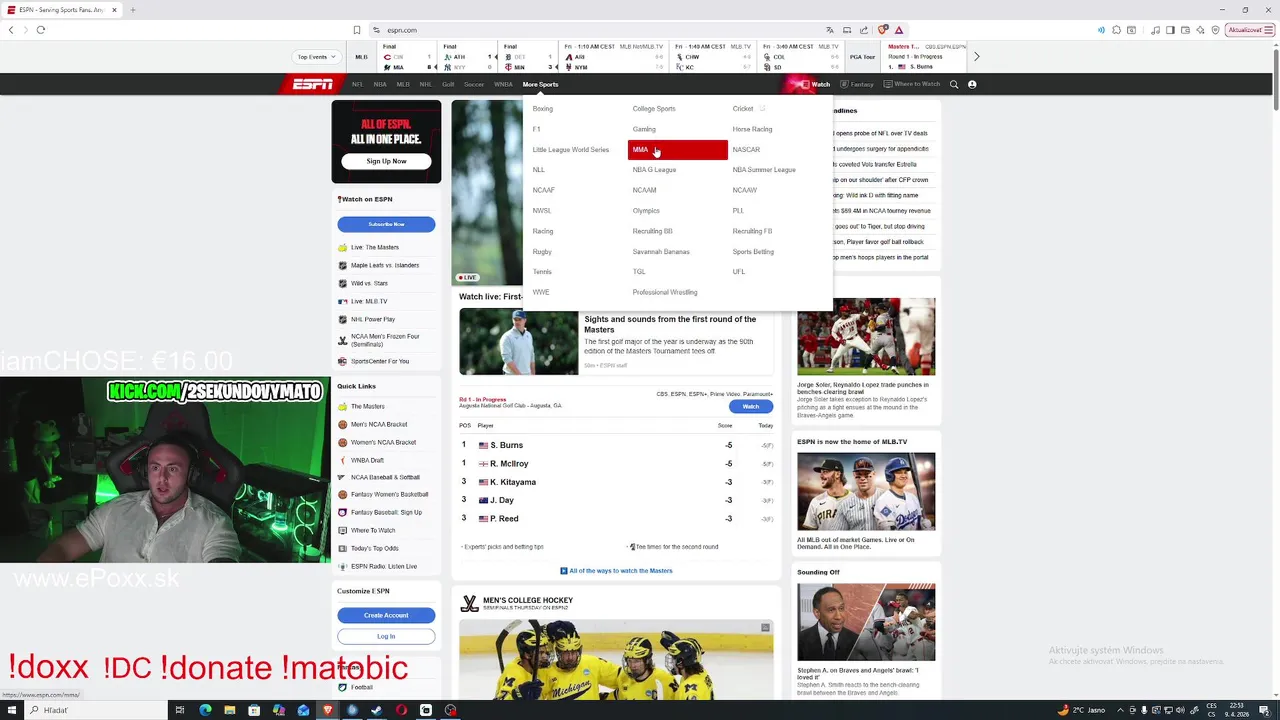Open the Top Events dropdown
This screenshot has width=1280, height=720.
coord(316,57)
